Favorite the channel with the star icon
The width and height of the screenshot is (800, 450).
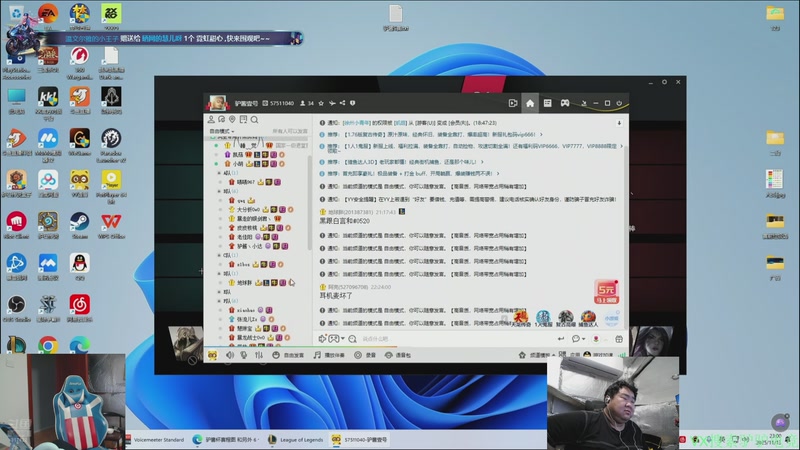(x=321, y=103)
